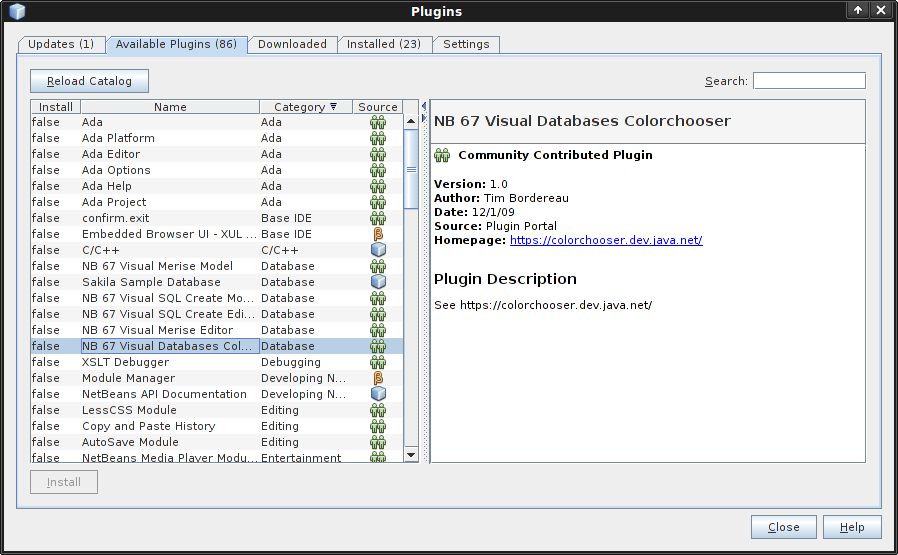This screenshot has height=555, width=898.
Task: Click the scrollbar down arrow of the plugin list
Action: point(411,455)
